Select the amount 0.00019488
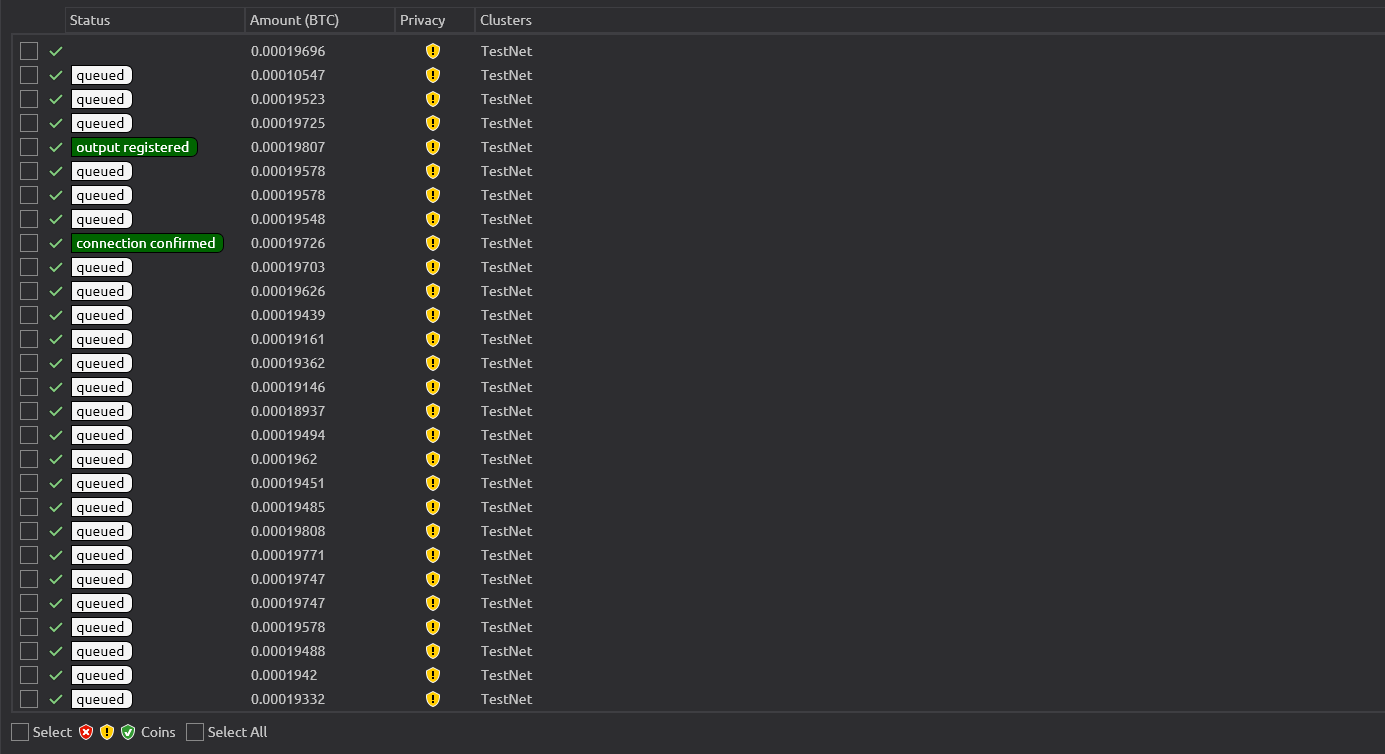This screenshot has height=754, width=1385. [x=288, y=651]
